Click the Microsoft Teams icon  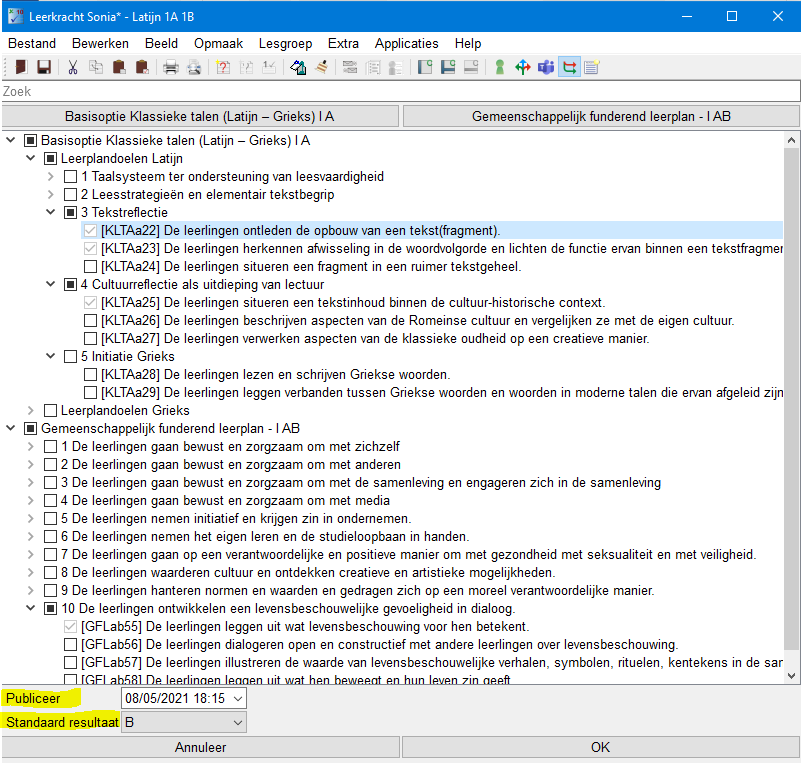(546, 67)
